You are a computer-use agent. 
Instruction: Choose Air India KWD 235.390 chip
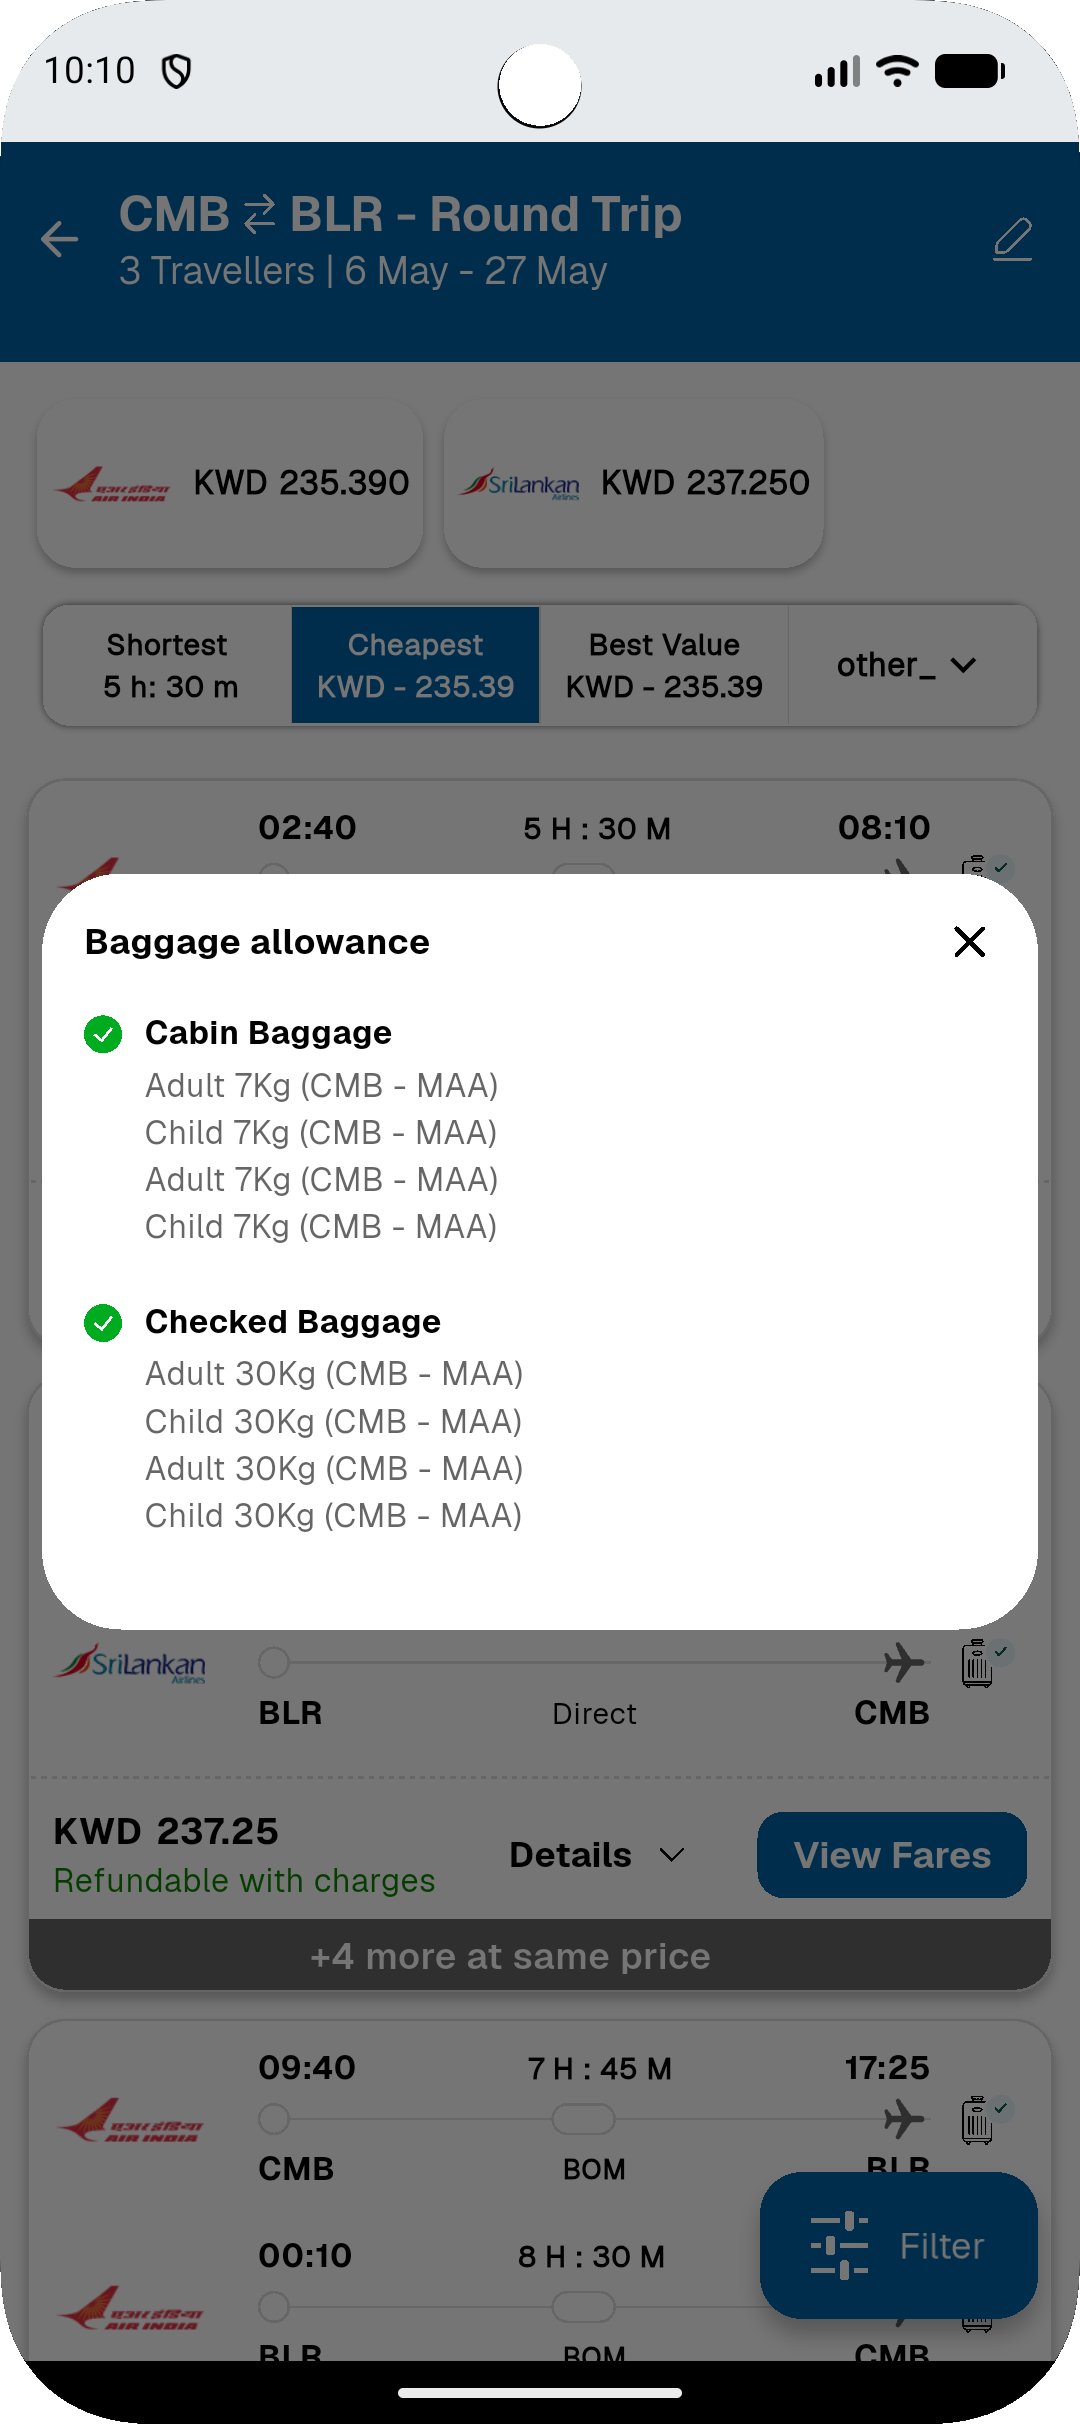point(230,484)
